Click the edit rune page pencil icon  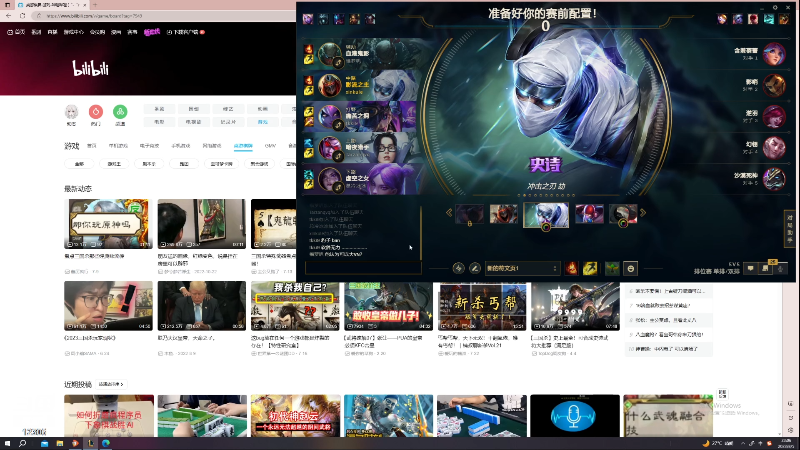tap(474, 268)
